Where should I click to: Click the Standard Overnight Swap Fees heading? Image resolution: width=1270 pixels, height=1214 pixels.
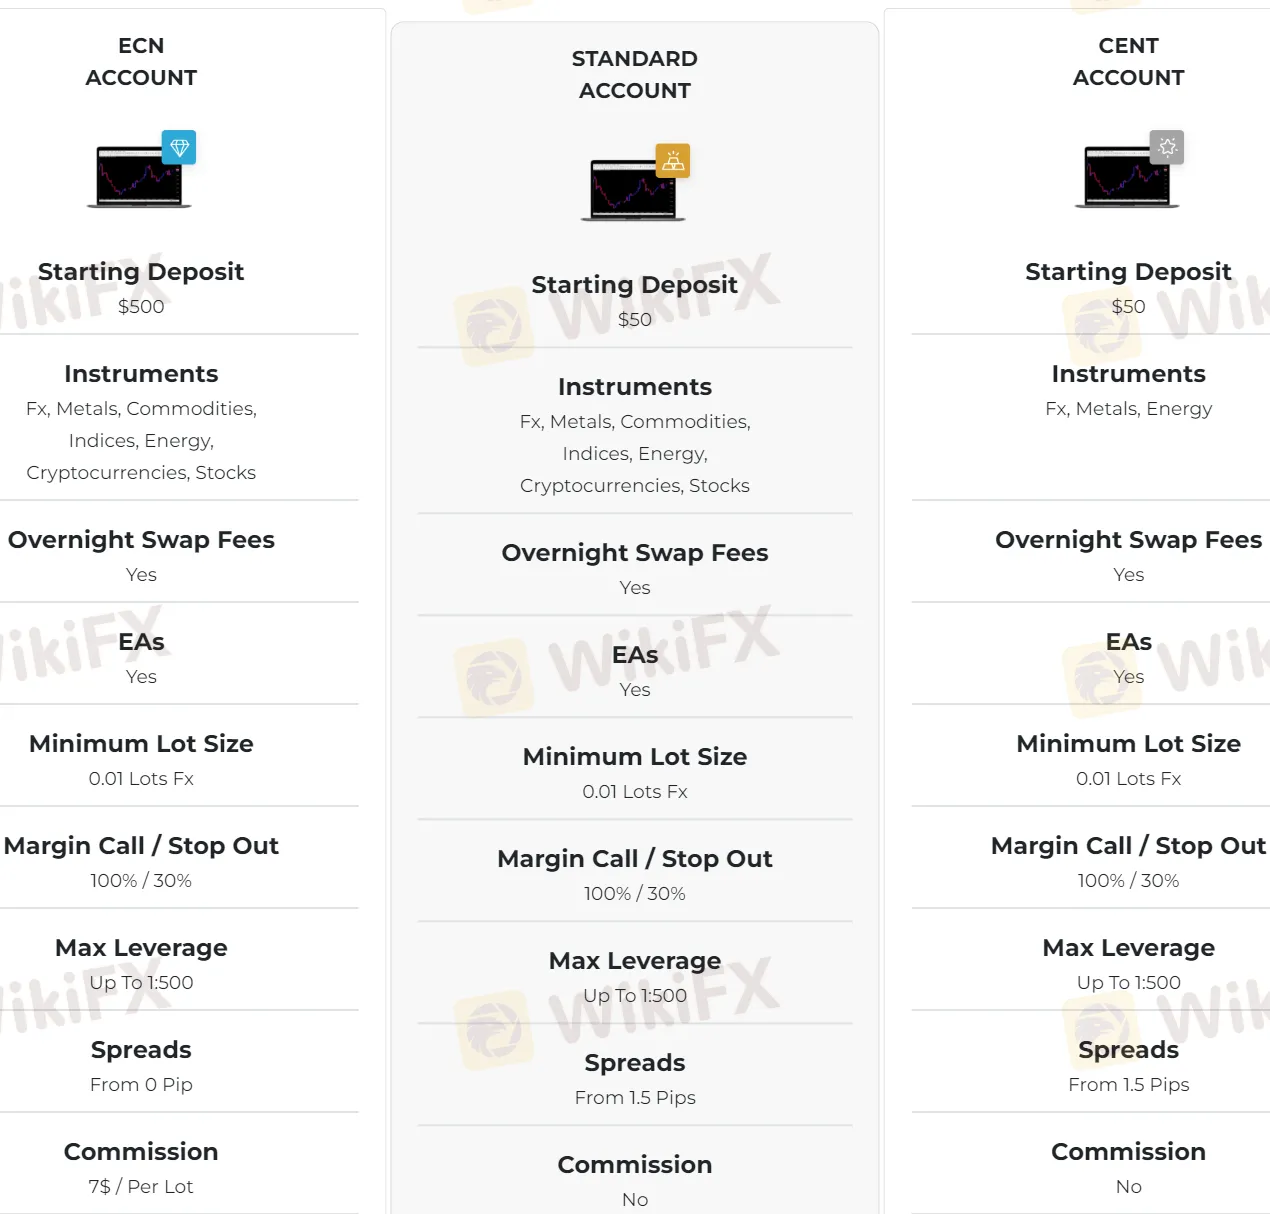pyautogui.click(x=635, y=553)
